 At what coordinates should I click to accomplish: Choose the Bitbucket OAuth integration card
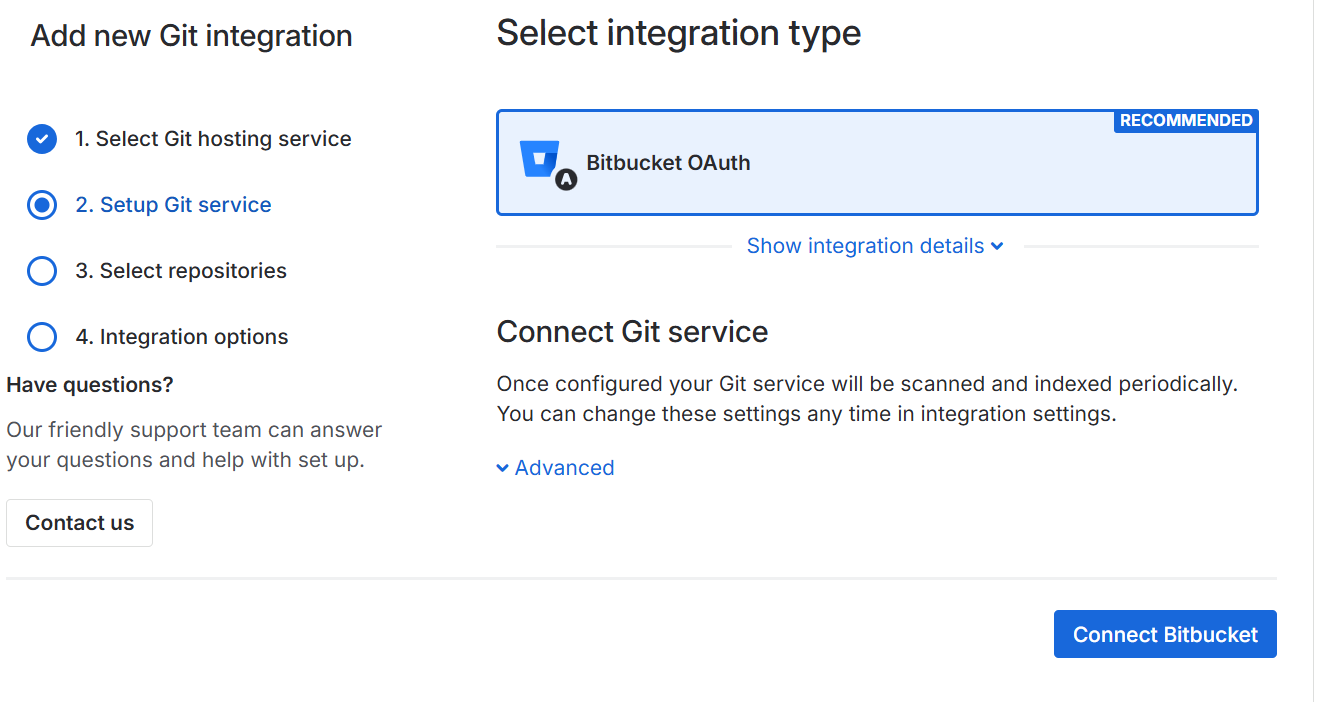tap(877, 163)
